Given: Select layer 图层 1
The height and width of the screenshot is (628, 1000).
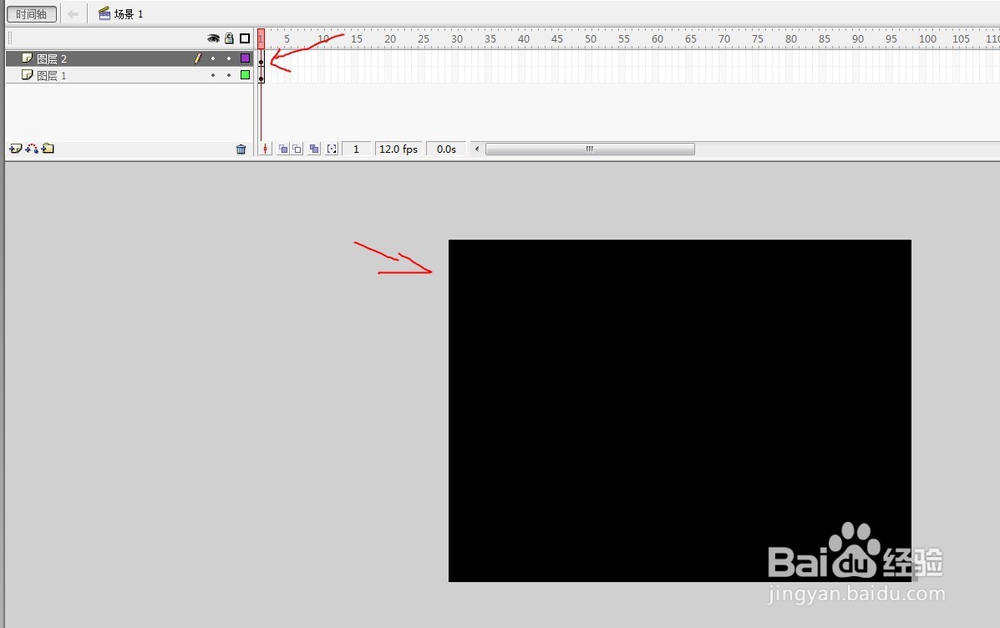Looking at the screenshot, I should 129,75.
